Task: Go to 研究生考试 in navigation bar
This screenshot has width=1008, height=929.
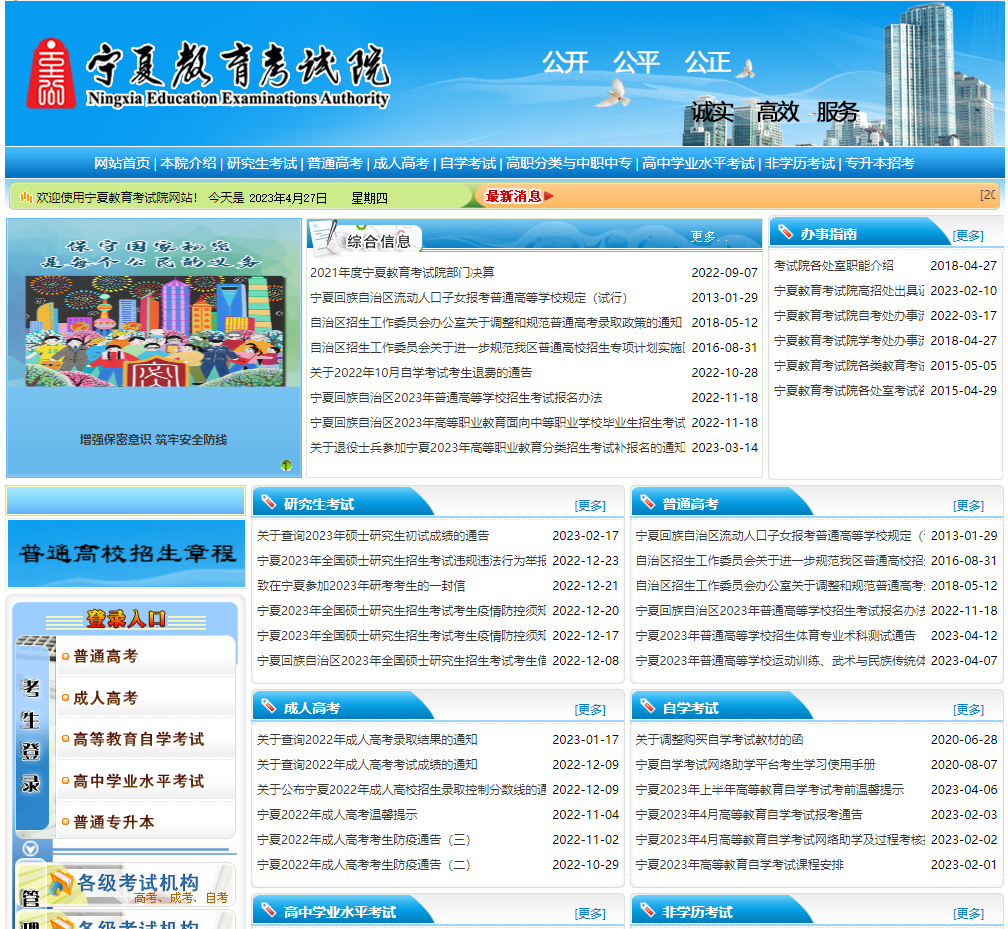Action: (x=262, y=163)
